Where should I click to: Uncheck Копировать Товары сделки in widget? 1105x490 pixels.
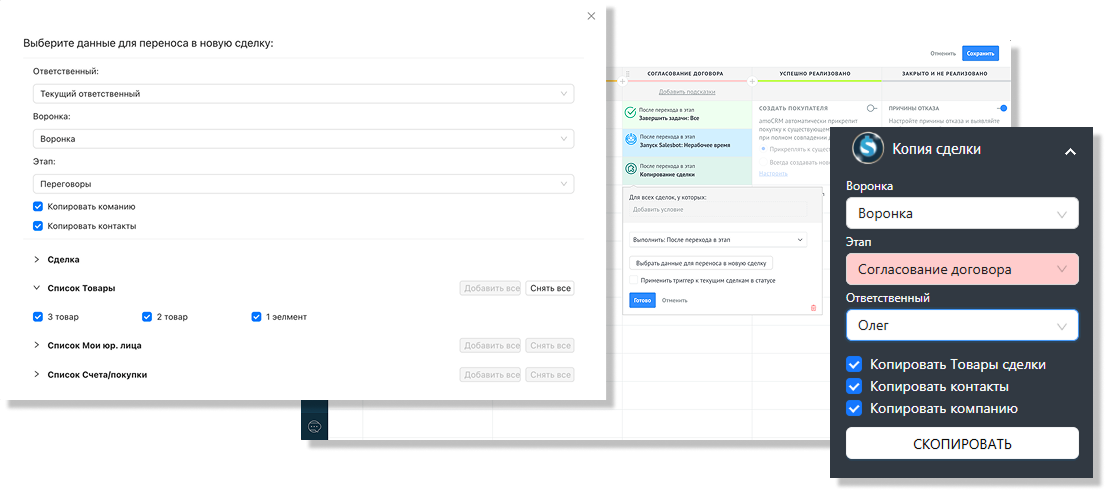click(x=854, y=365)
